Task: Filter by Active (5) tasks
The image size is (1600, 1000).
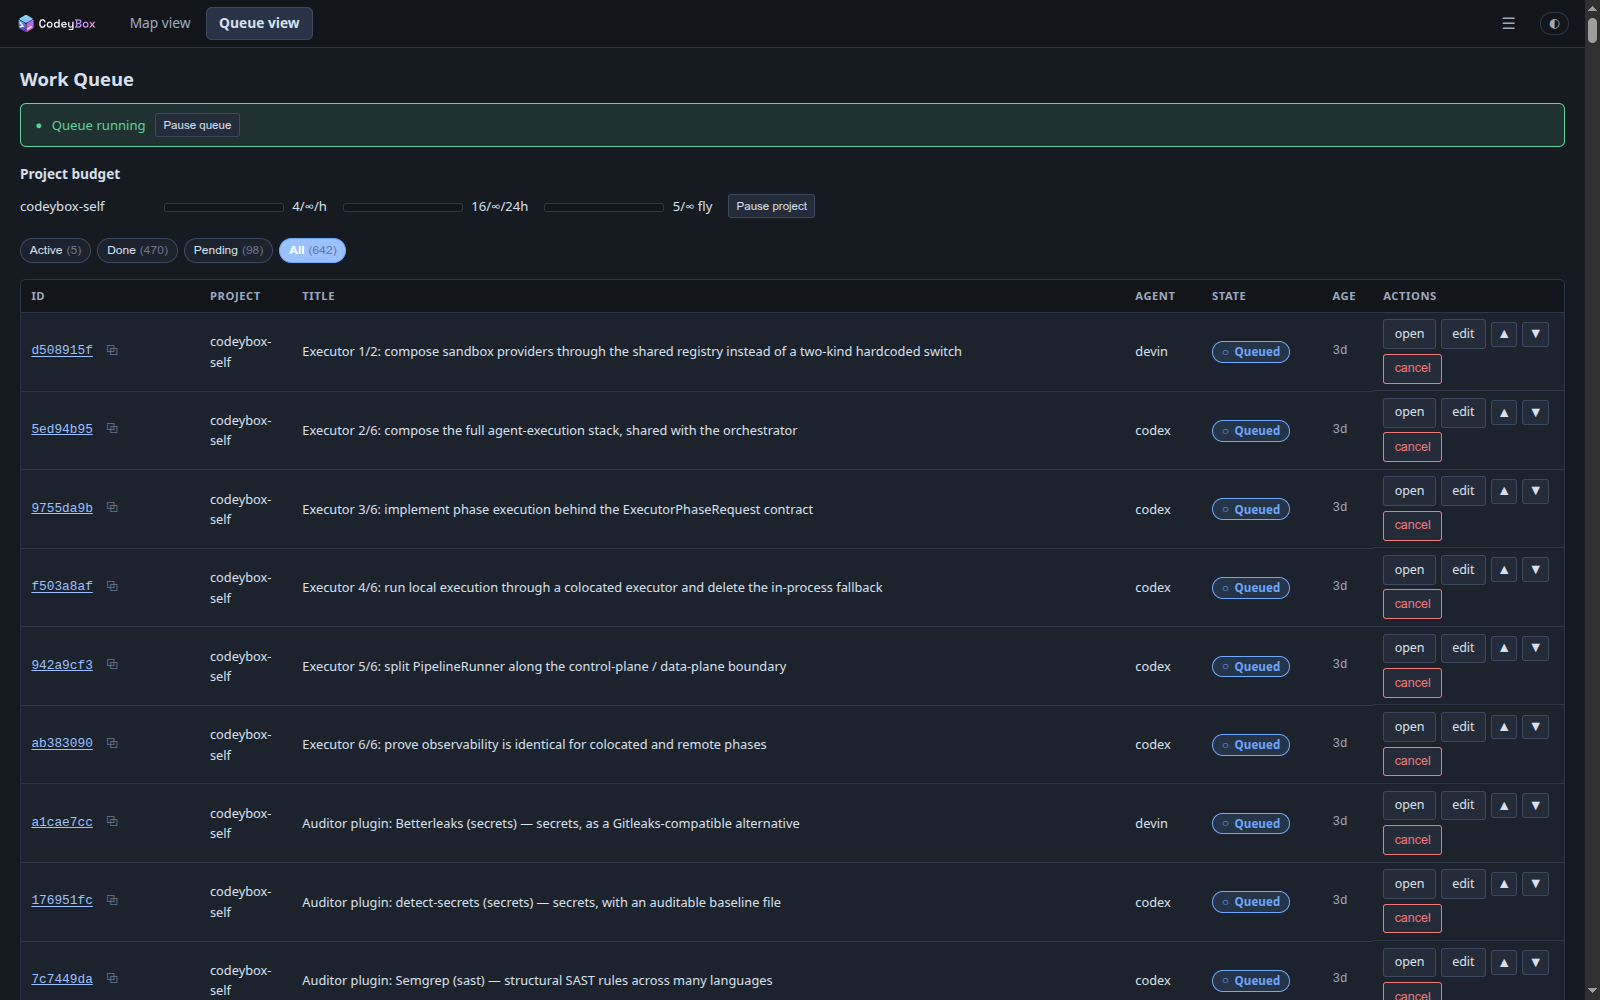Action: click(x=55, y=250)
